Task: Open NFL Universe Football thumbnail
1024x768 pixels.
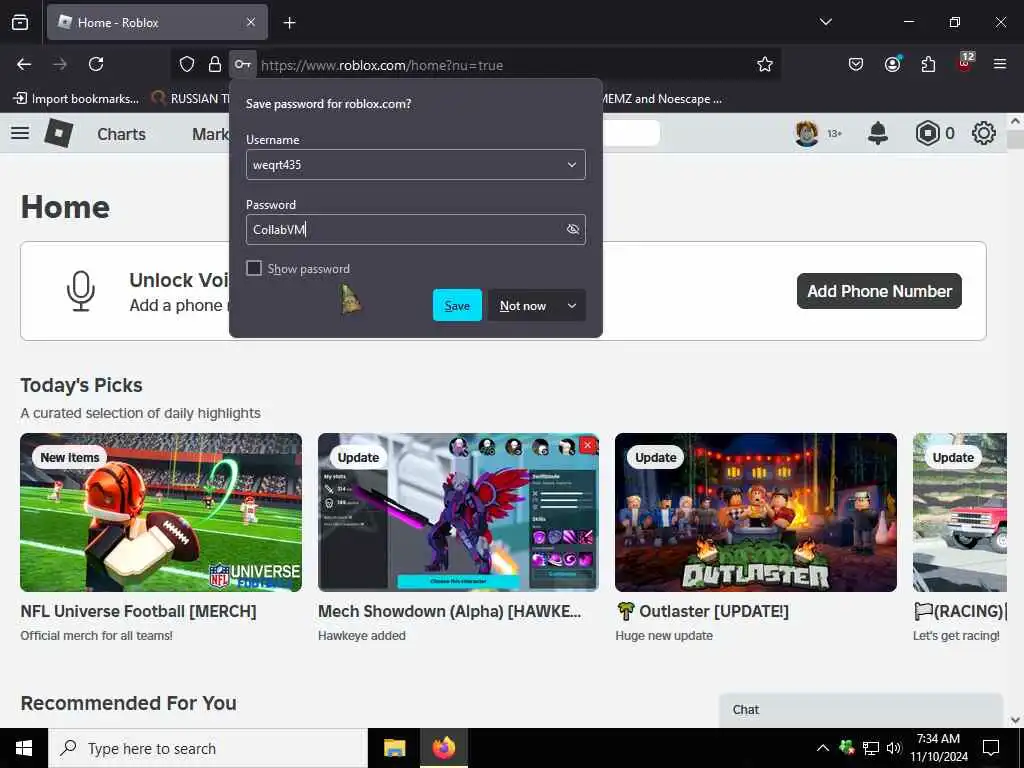Action: point(161,513)
